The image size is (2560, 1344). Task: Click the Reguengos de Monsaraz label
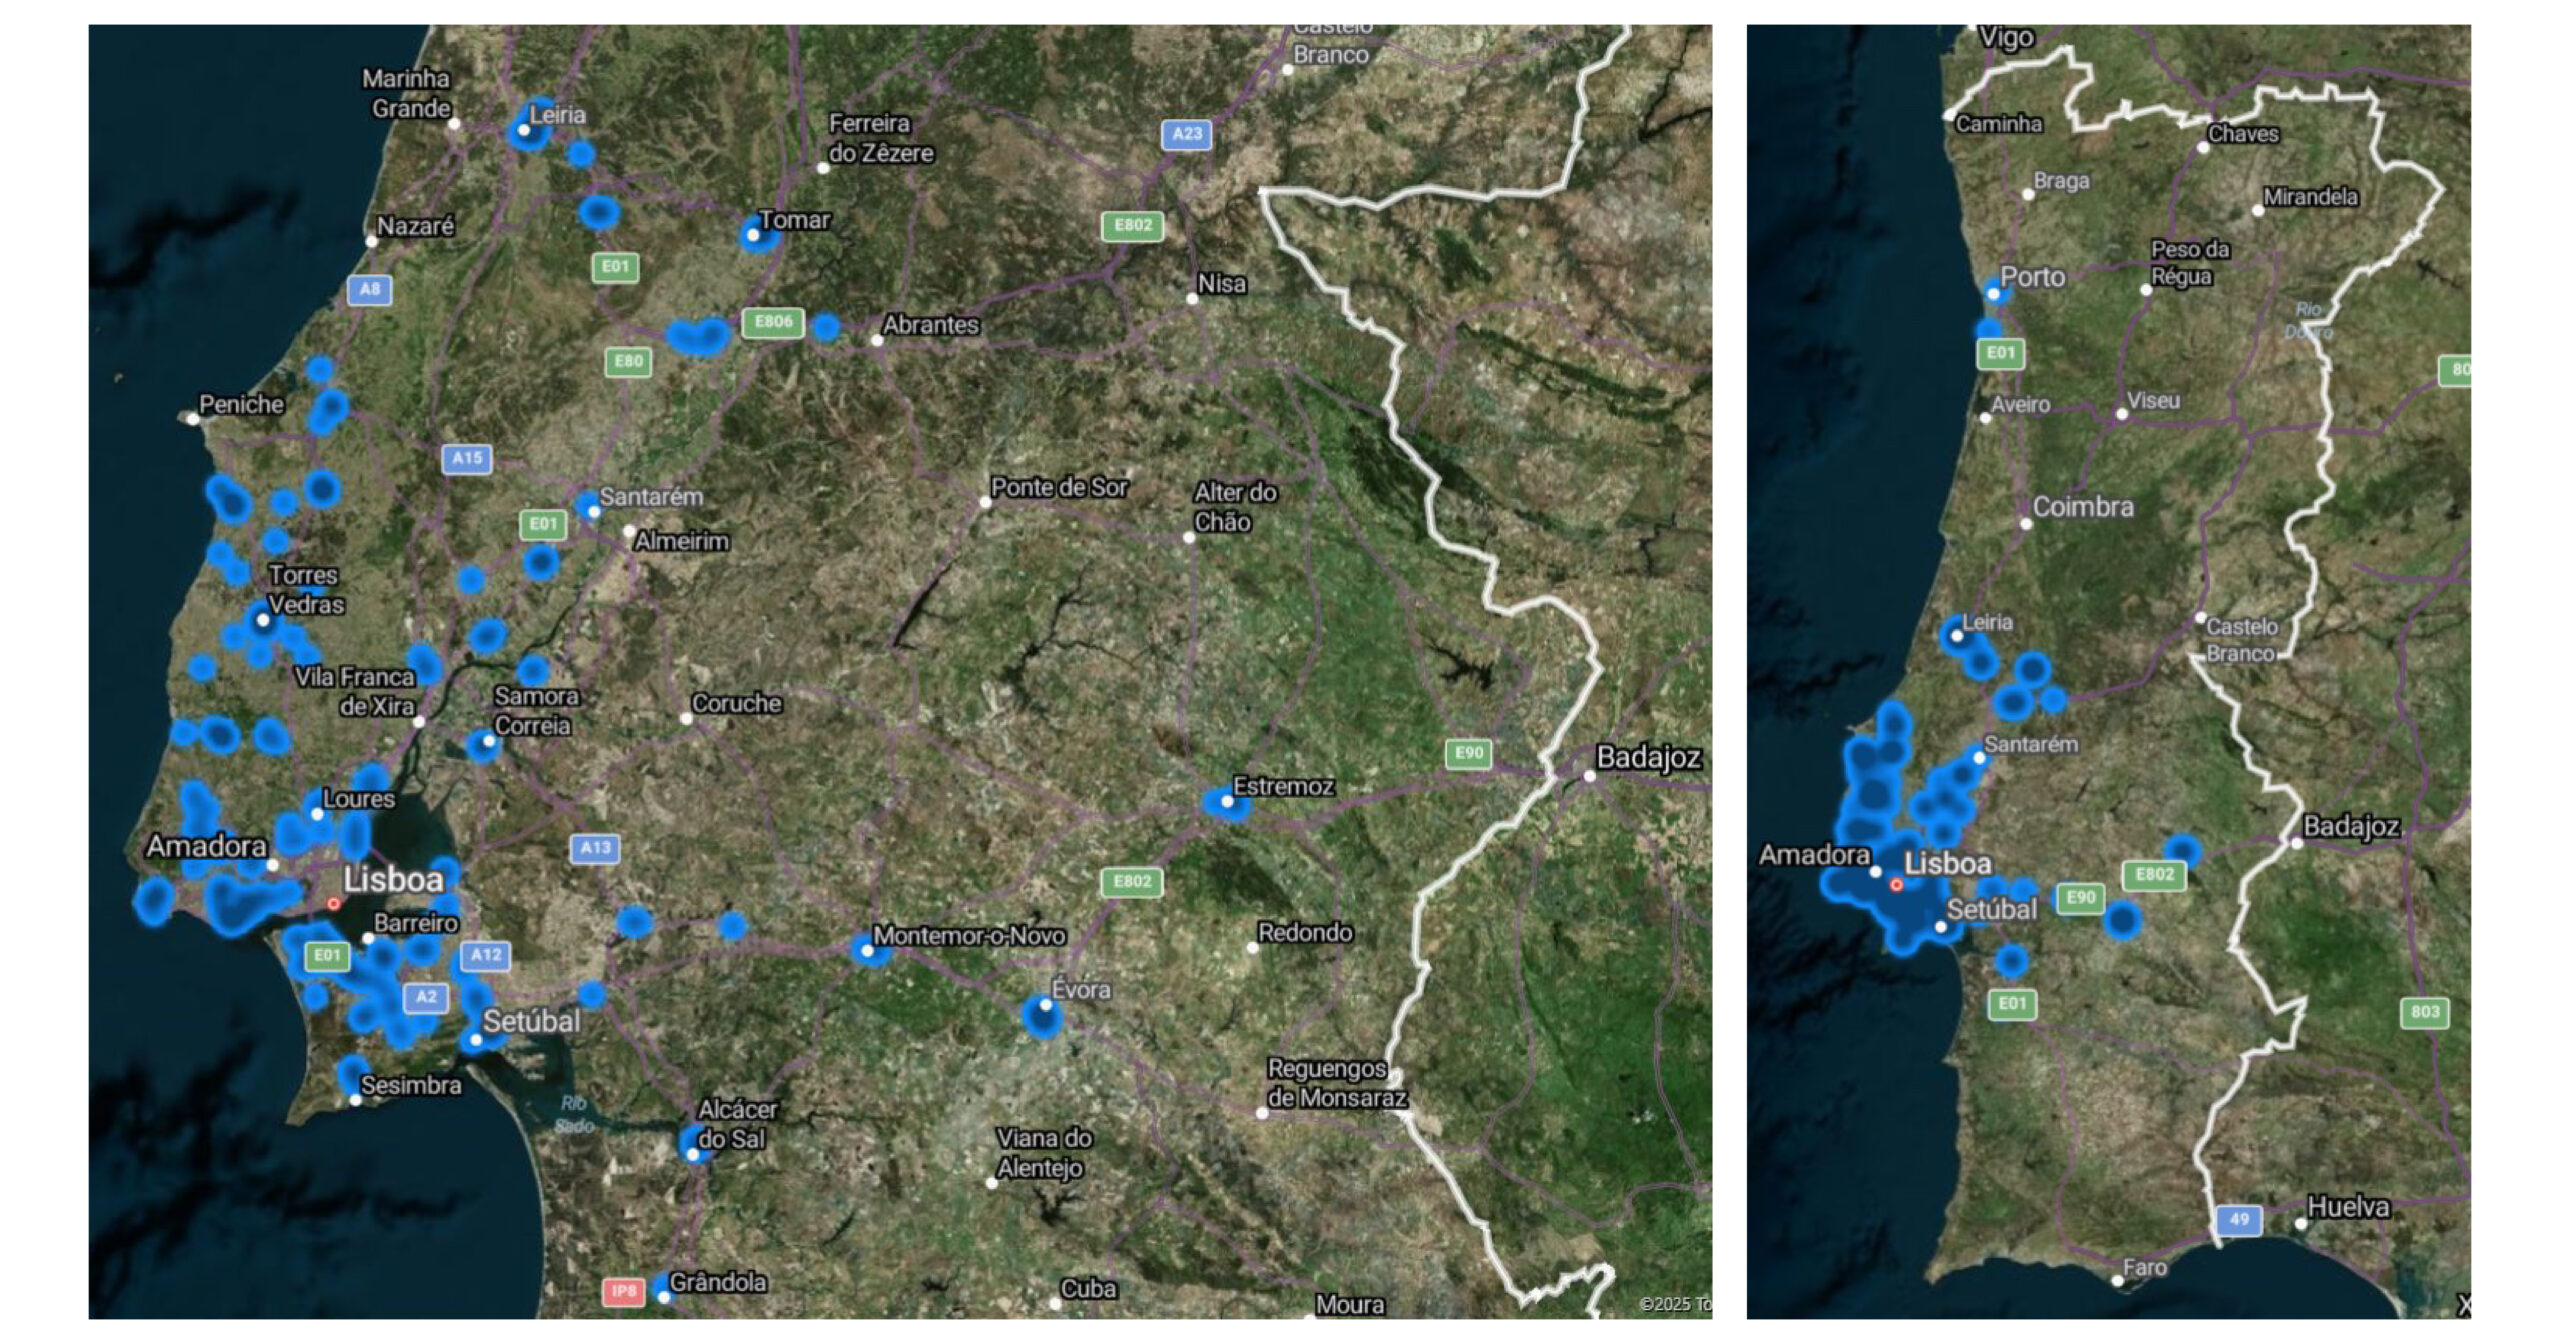(x=1335, y=1083)
